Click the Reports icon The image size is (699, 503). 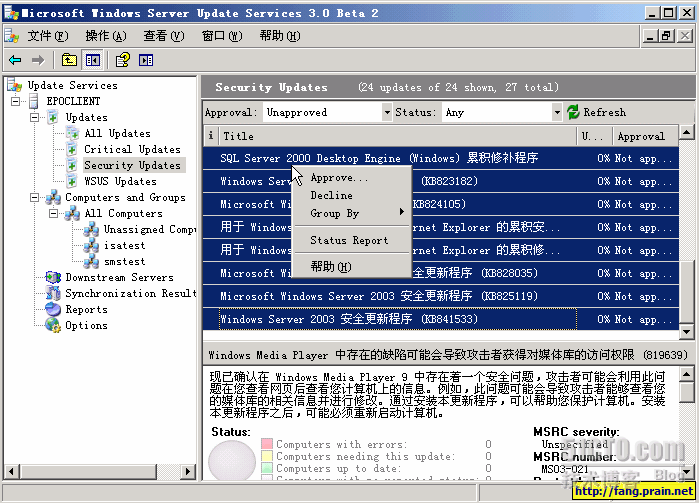point(53,309)
